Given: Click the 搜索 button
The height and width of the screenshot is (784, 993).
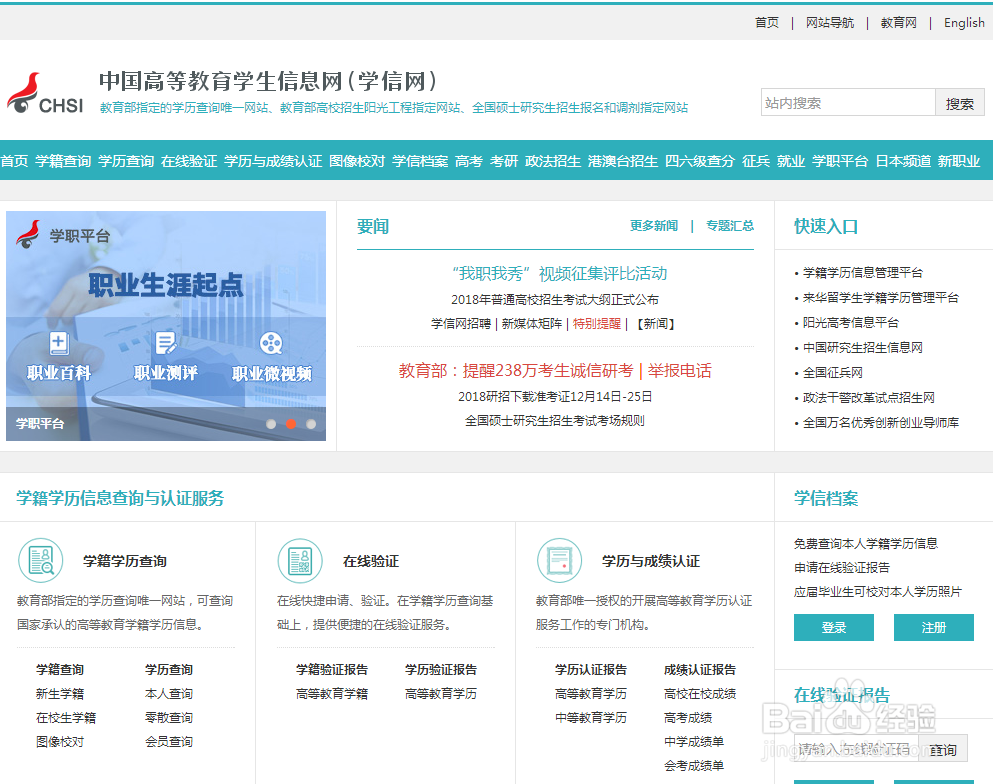Looking at the screenshot, I should [x=959, y=103].
